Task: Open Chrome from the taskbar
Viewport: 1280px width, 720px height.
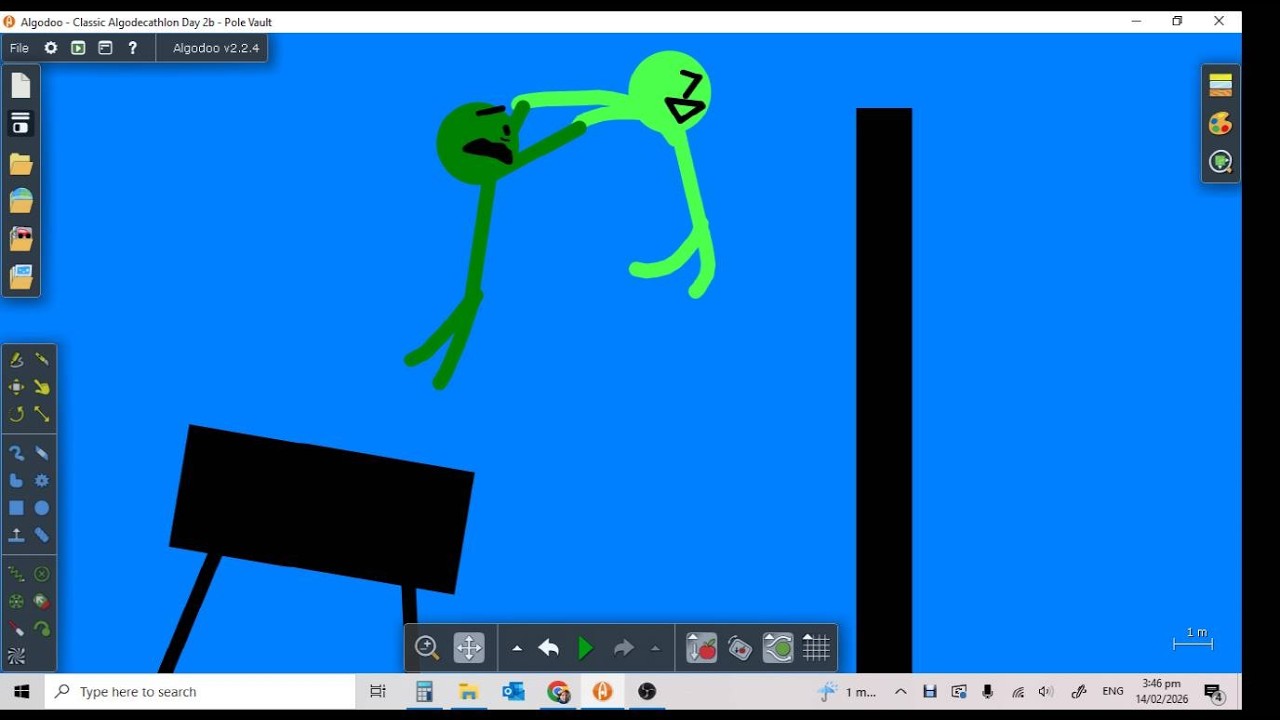Action: click(558, 692)
